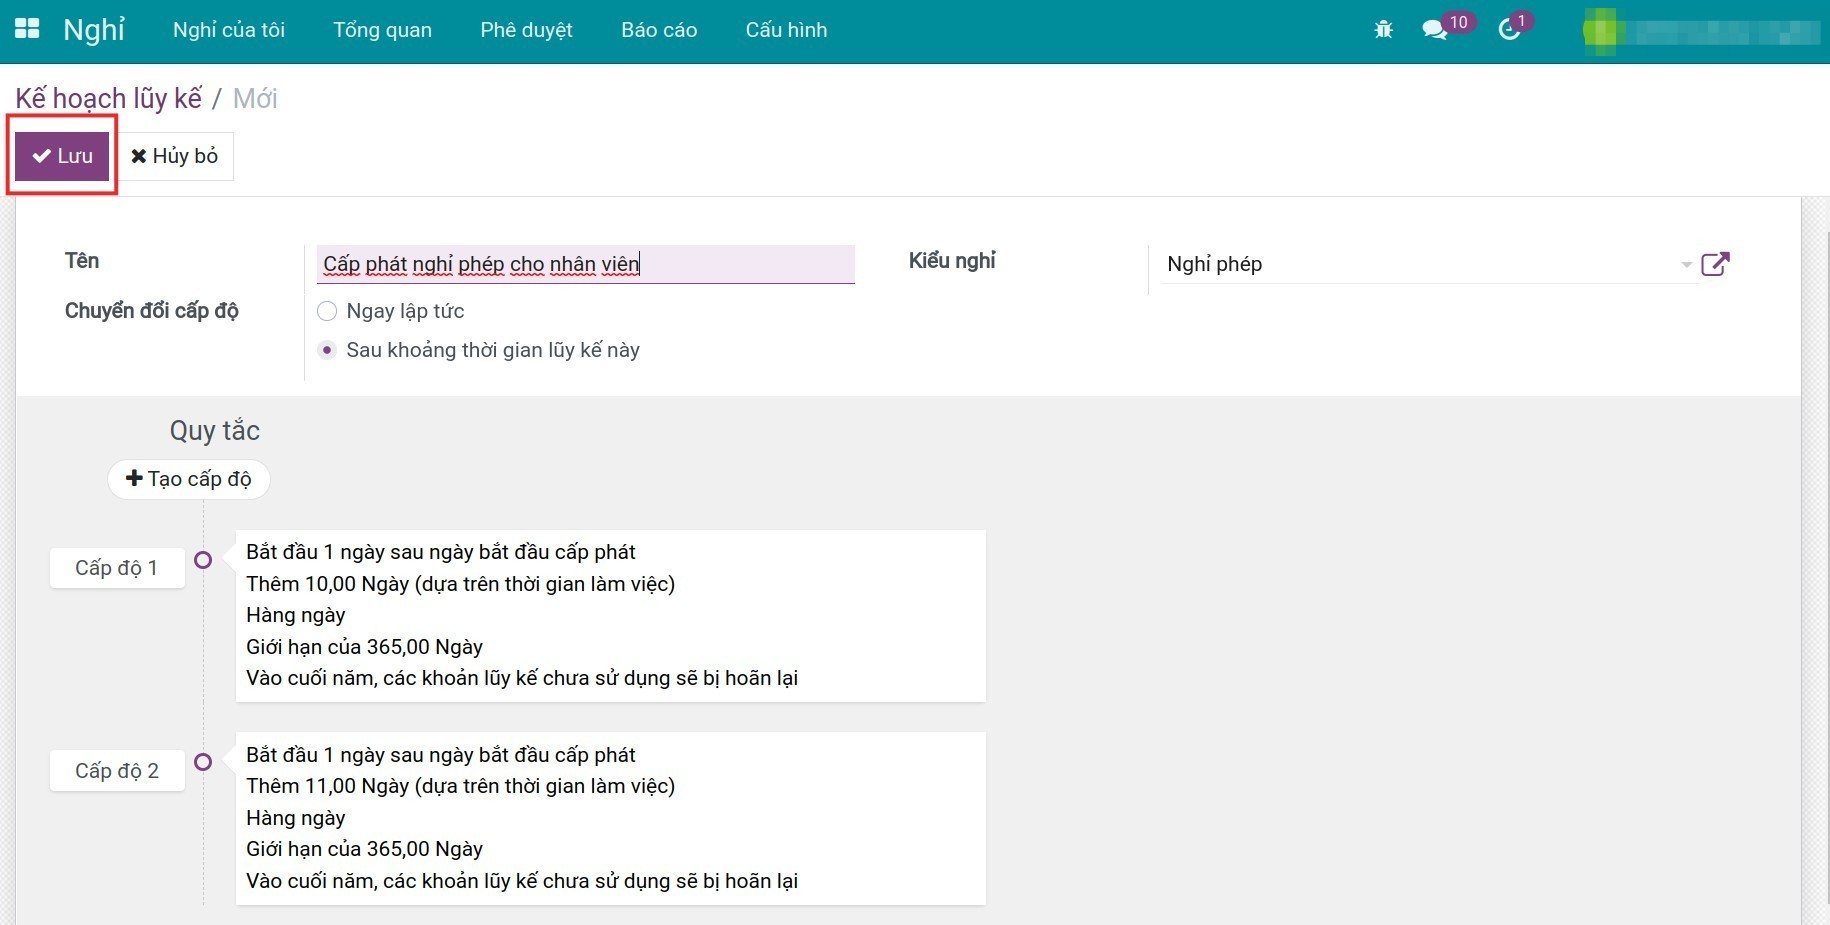Select 'Sau khoảng thời gian lũy kế này'

327,351
